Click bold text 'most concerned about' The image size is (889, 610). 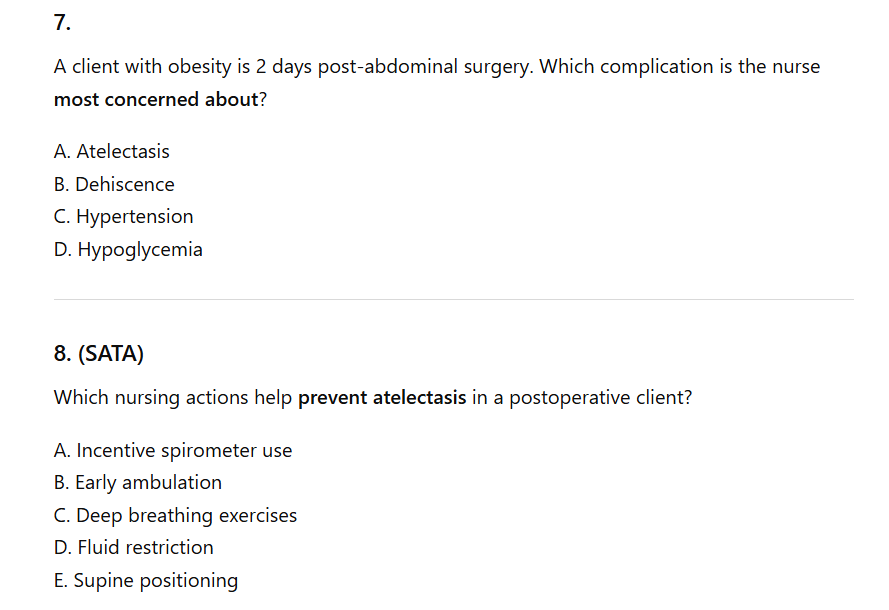(156, 100)
